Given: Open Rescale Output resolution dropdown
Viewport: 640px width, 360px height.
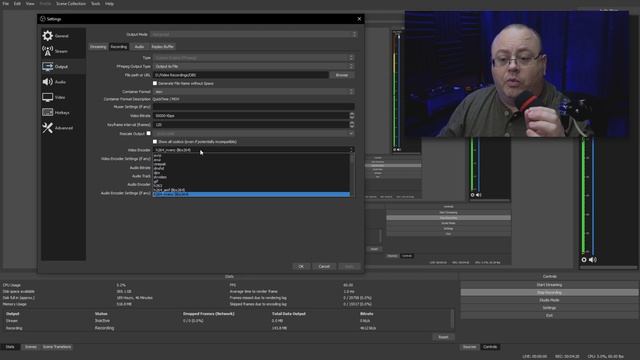Looking at the screenshot, I should [253, 133].
